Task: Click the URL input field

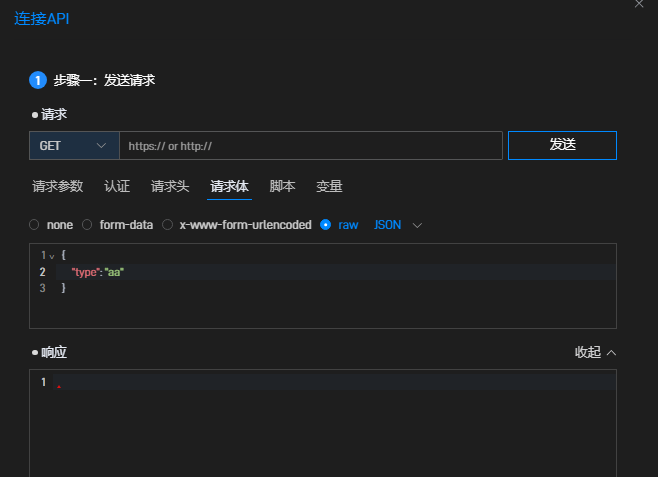Action: [310, 146]
